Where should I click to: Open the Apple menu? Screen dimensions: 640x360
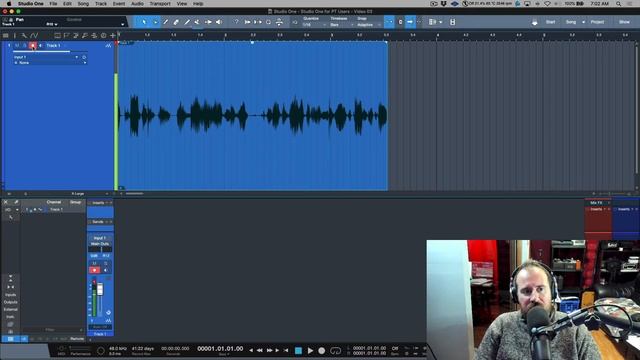coord(9,4)
